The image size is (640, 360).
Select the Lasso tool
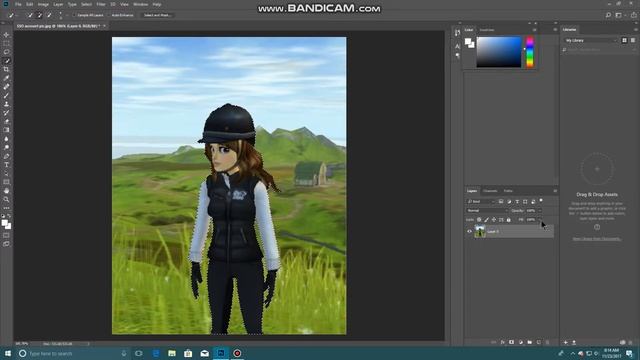click(x=6, y=52)
